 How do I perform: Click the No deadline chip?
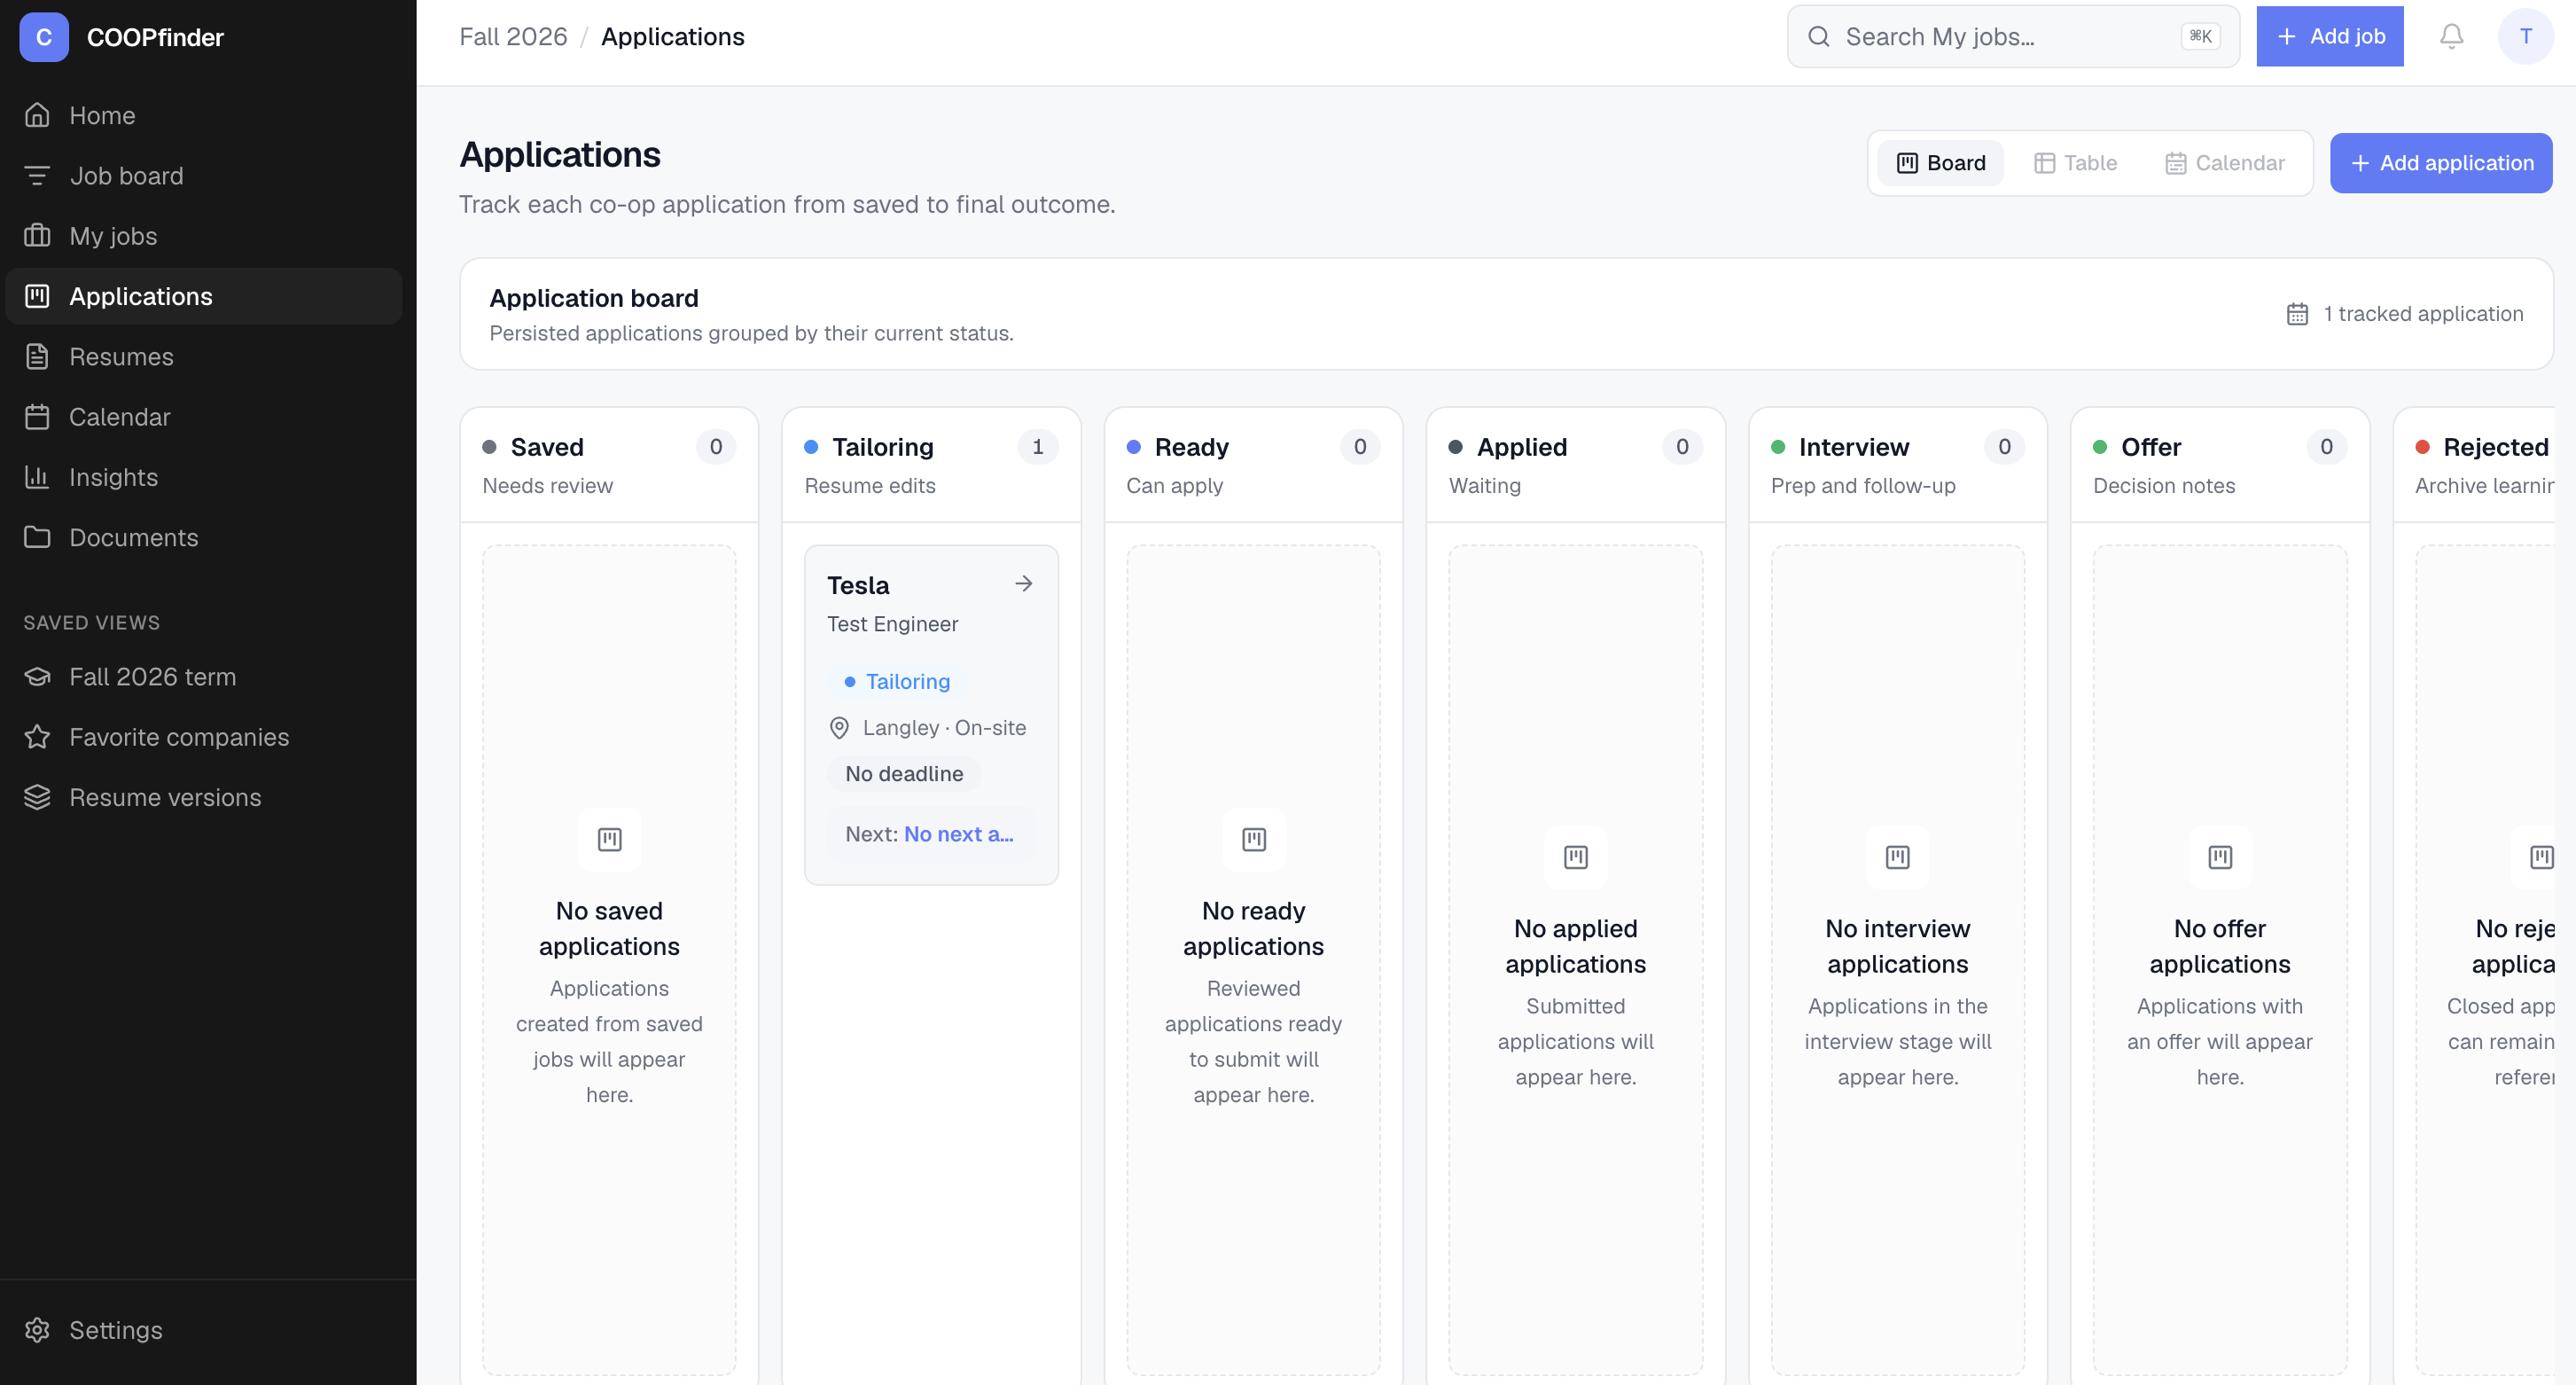click(904, 774)
